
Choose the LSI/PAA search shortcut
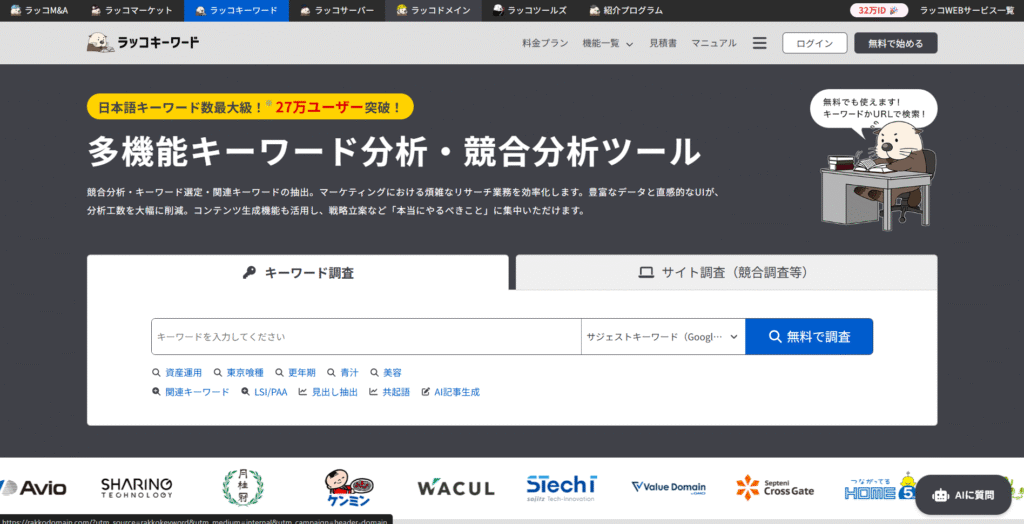click(264, 392)
